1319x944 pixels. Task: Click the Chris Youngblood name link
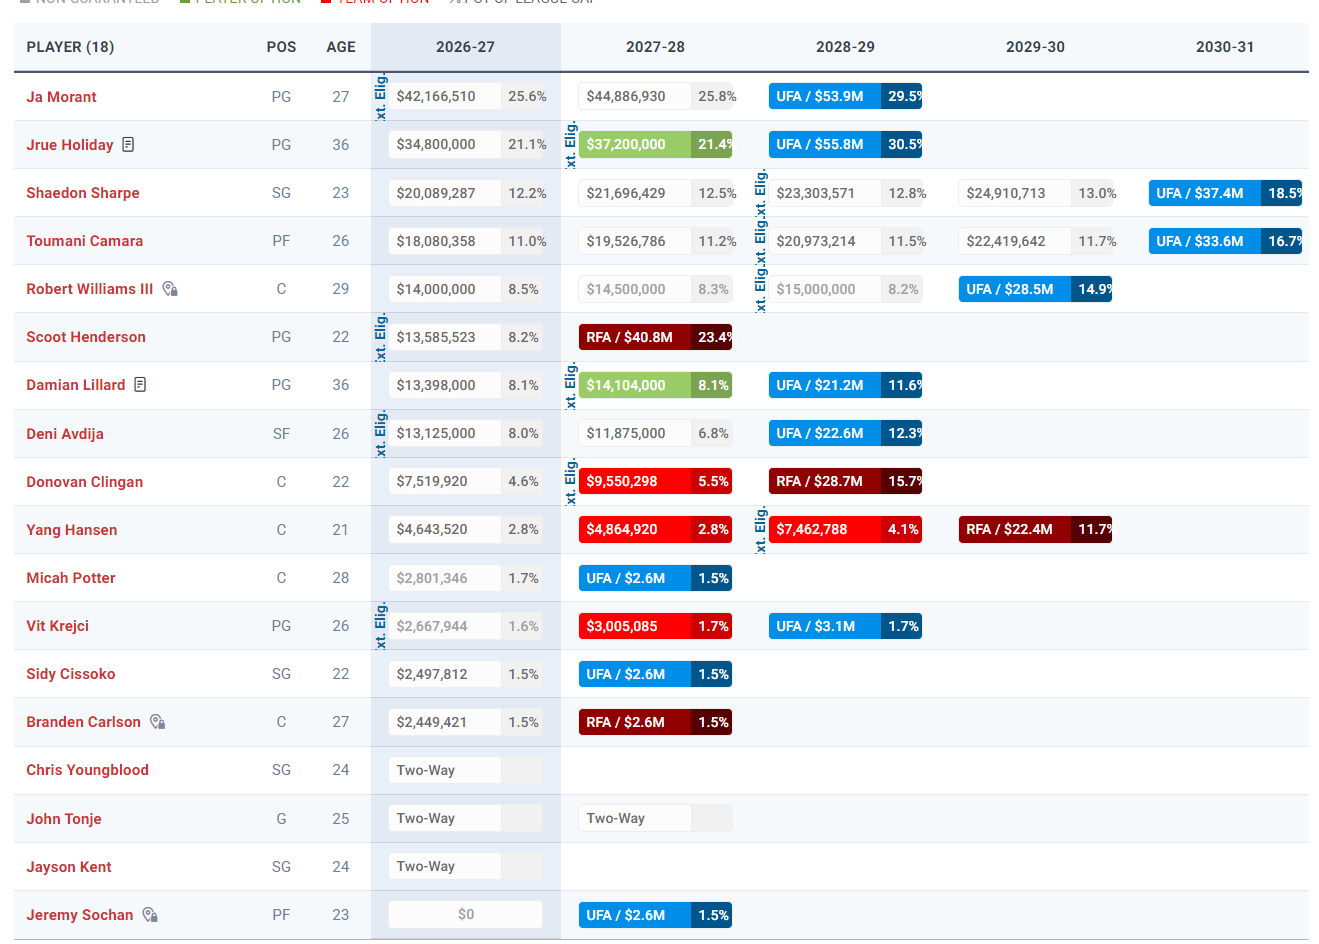coord(88,770)
